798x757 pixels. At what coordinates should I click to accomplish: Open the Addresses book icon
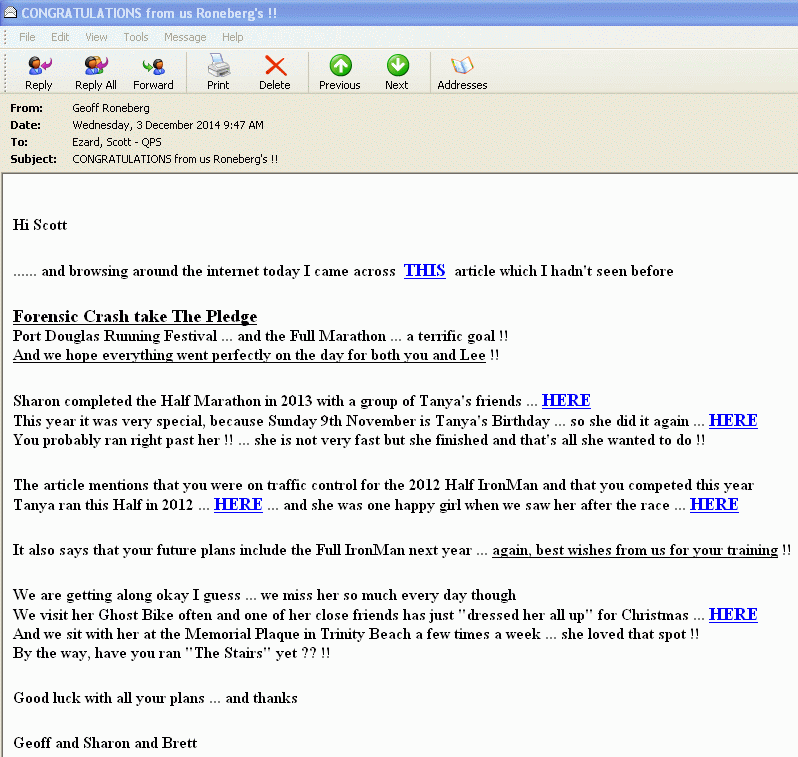tap(462, 72)
